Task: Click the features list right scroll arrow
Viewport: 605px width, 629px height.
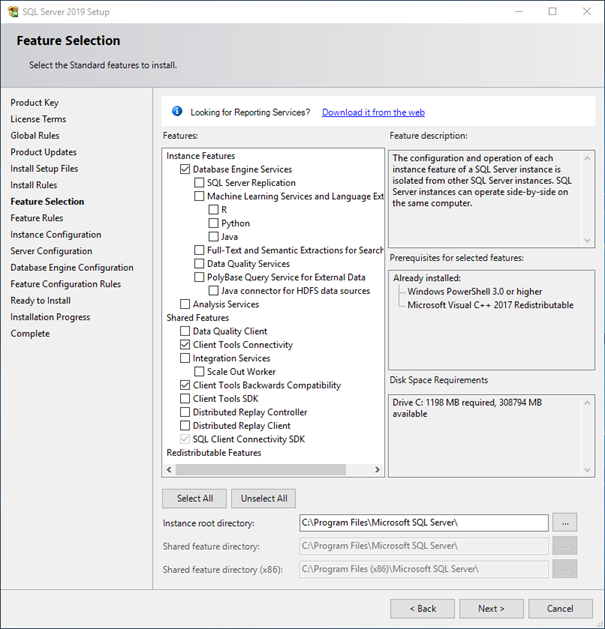Action: (x=377, y=469)
